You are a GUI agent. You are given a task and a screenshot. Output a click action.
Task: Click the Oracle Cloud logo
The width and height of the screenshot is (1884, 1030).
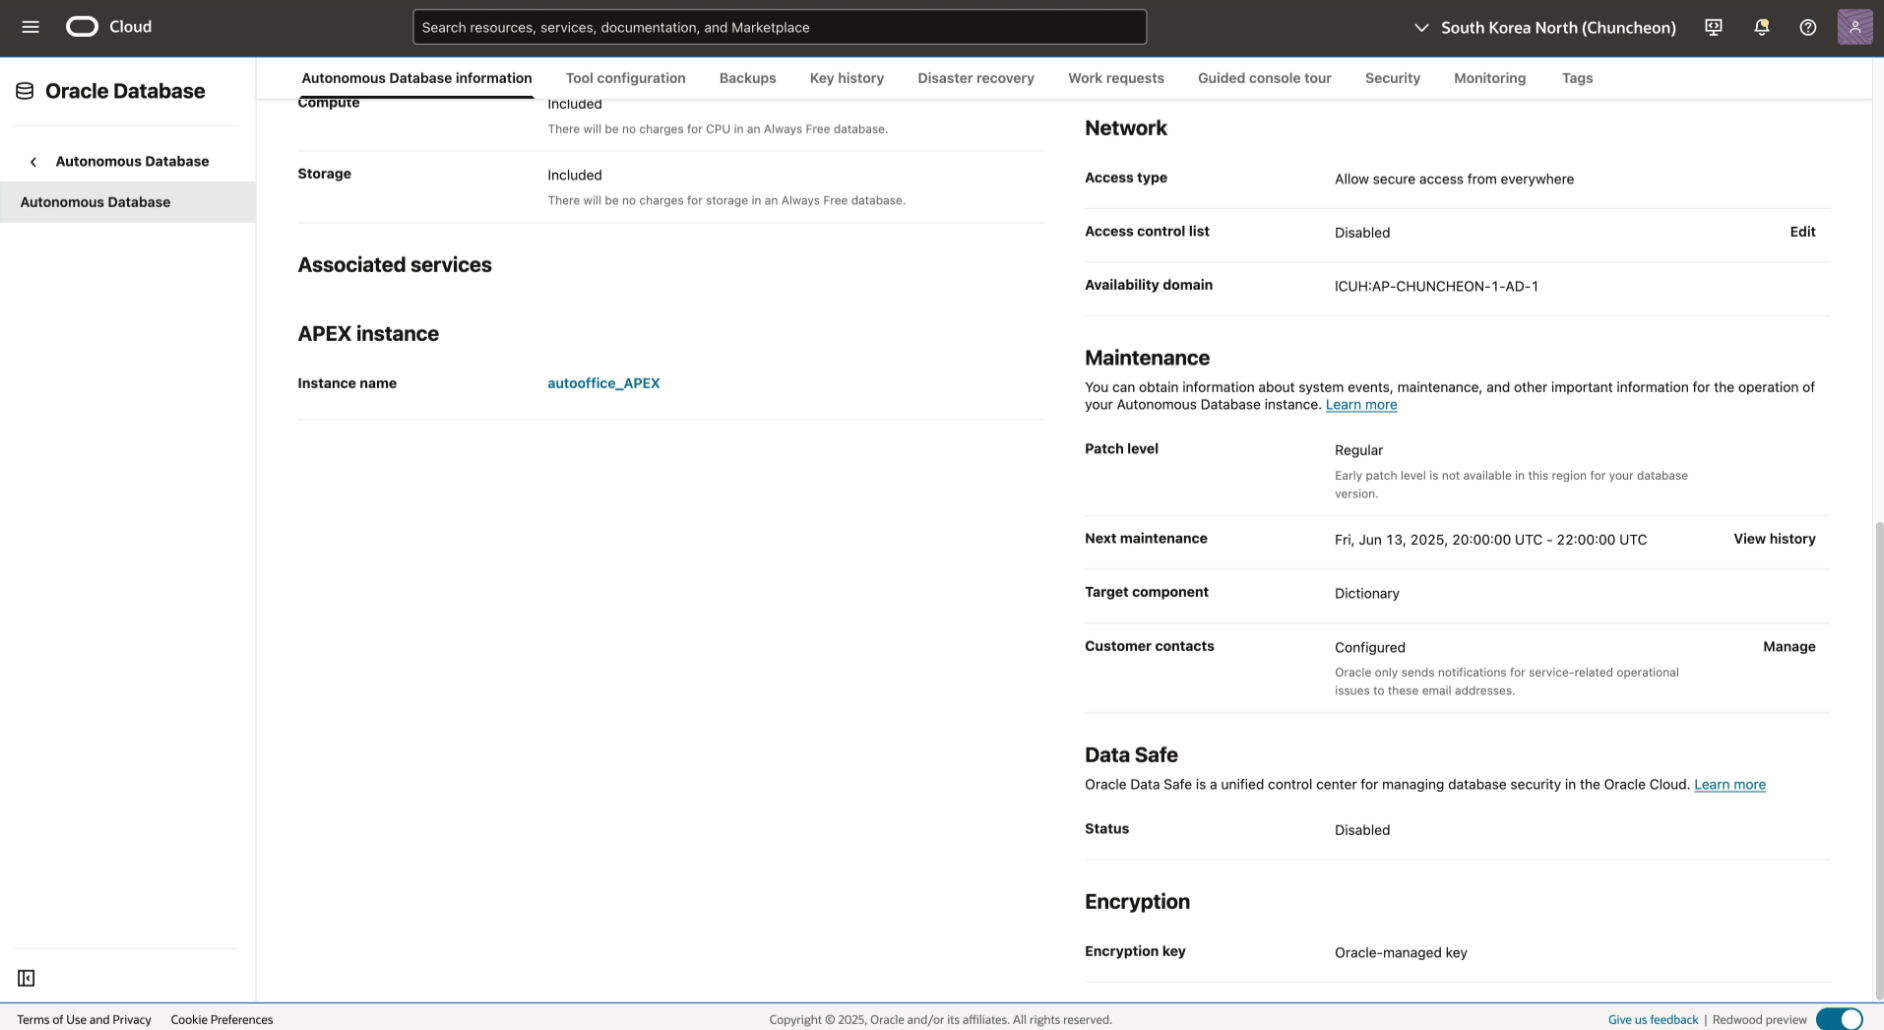click(109, 27)
